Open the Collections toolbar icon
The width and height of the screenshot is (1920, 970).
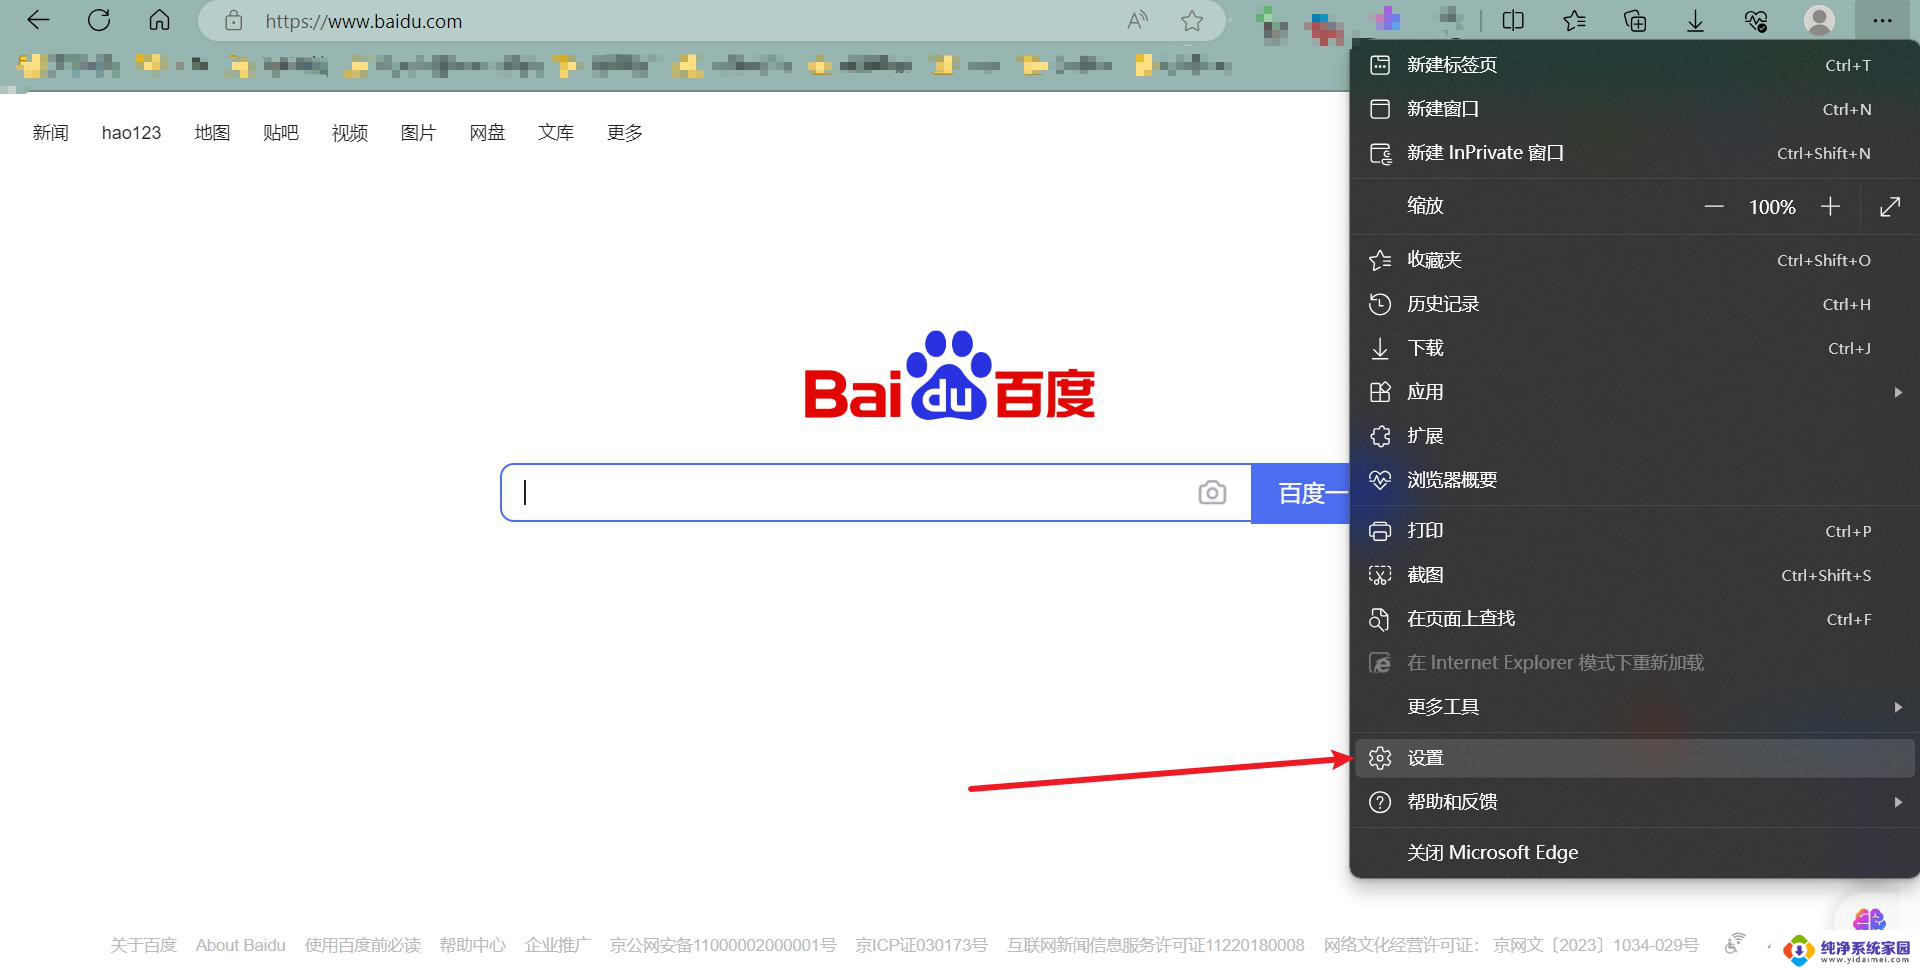click(x=1635, y=20)
